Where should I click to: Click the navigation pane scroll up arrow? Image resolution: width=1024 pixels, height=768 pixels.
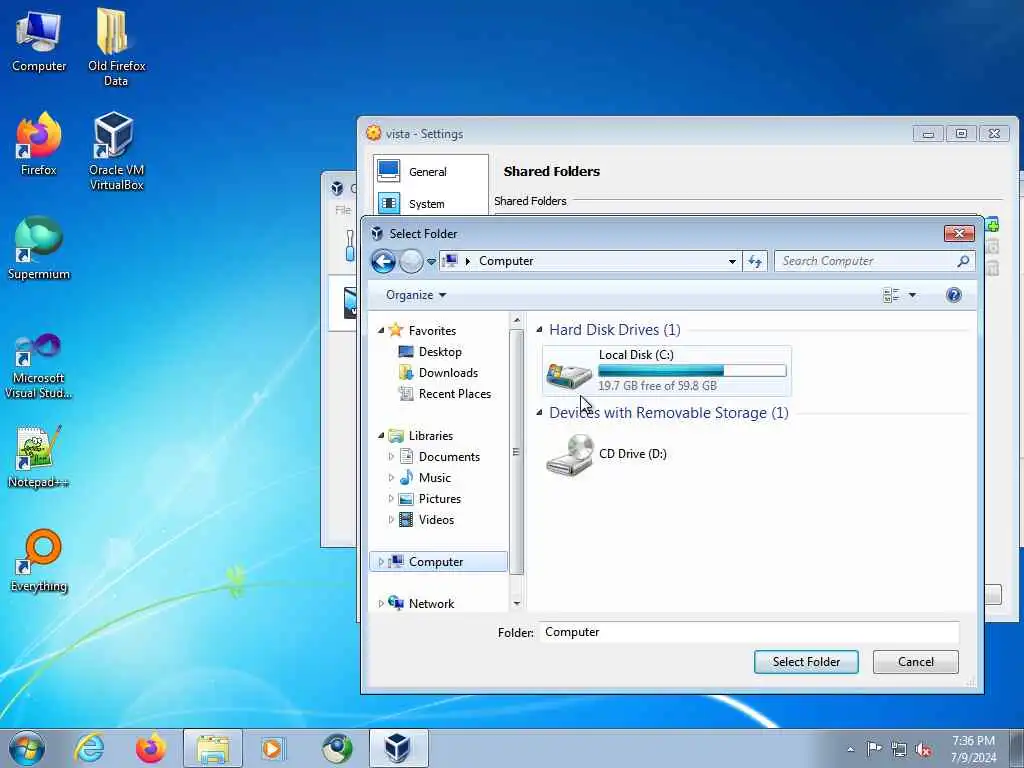[517, 320]
